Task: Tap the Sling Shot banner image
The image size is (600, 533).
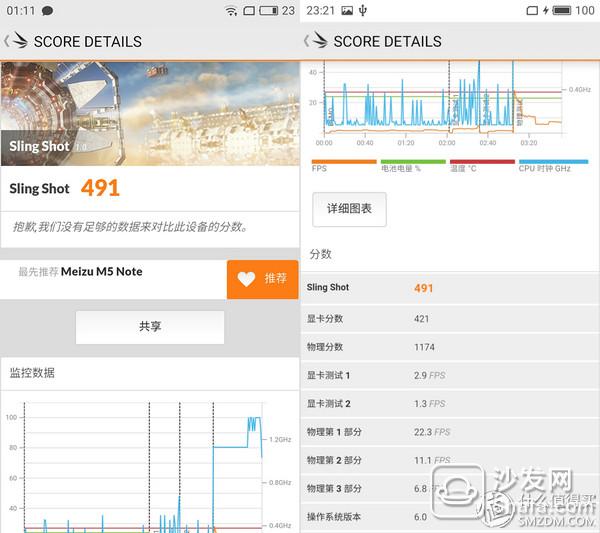Action: (x=150, y=114)
